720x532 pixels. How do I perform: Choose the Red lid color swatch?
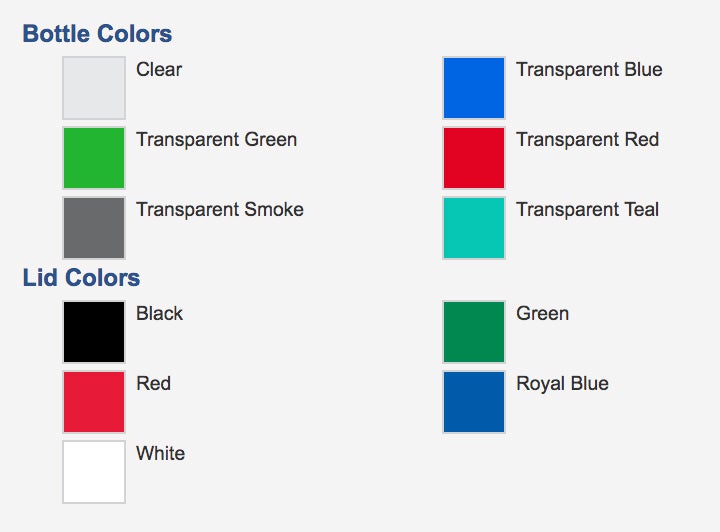click(x=94, y=402)
